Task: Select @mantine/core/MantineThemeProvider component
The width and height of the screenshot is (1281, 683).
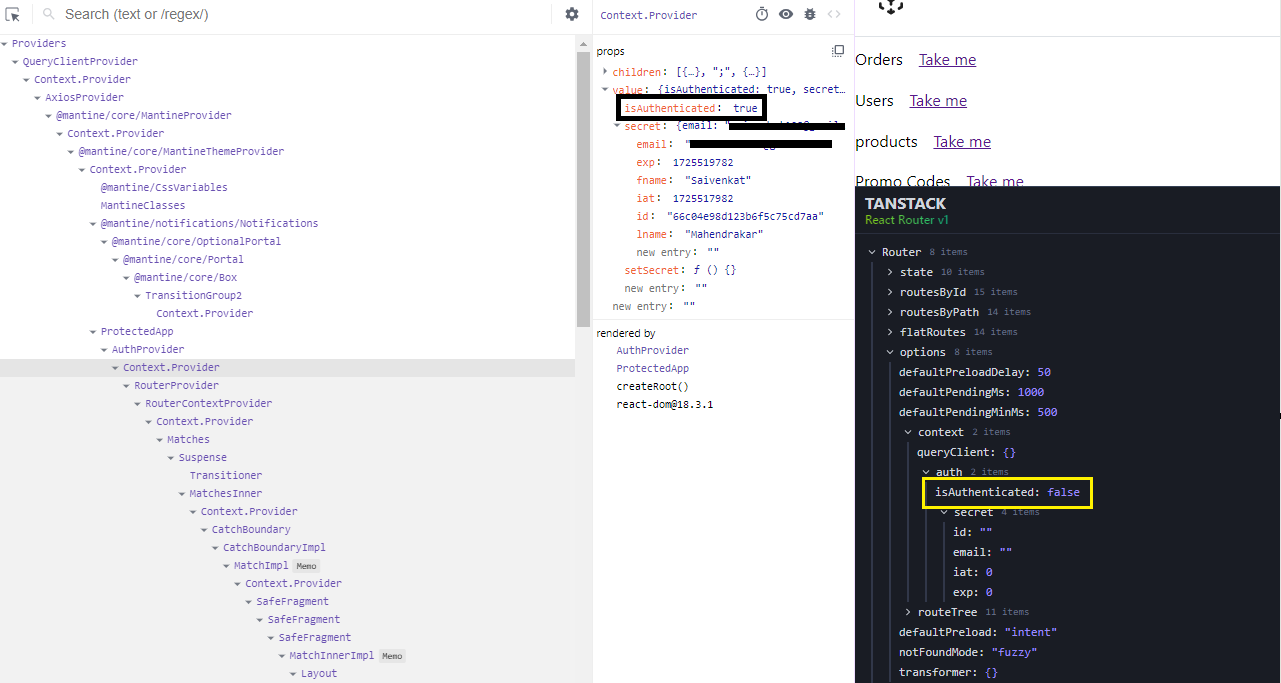Action: [181, 152]
